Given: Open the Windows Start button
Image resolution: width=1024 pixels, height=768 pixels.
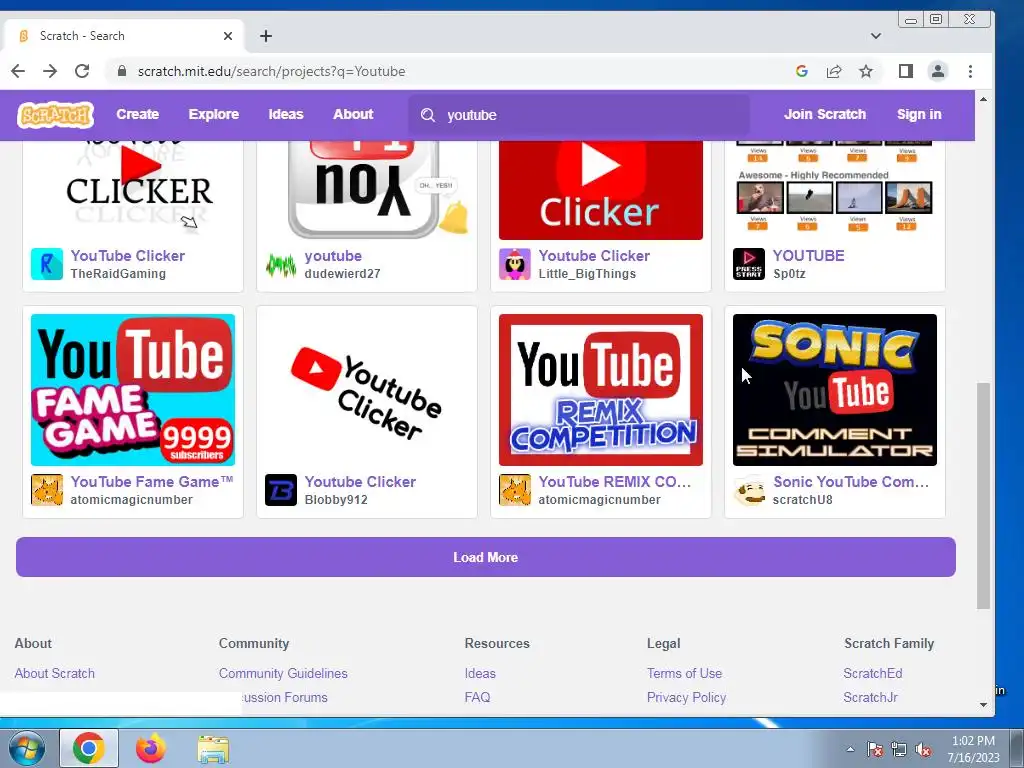Looking at the screenshot, I should pyautogui.click(x=26, y=748).
